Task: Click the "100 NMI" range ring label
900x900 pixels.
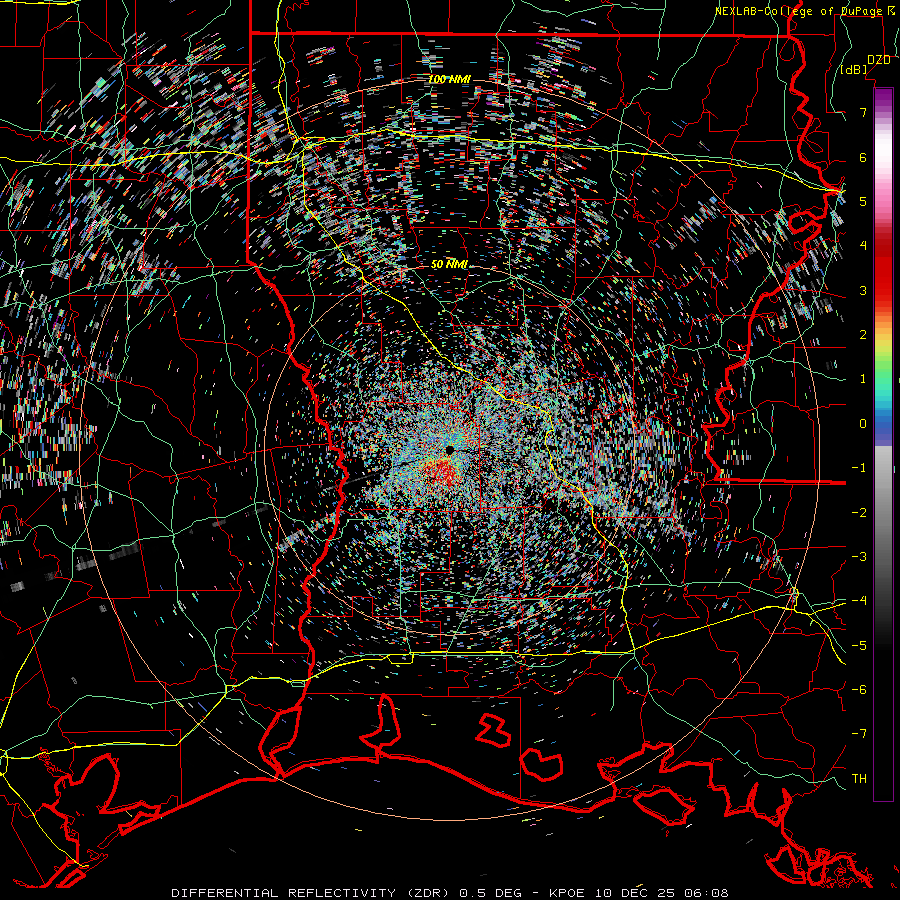Action: [449, 79]
